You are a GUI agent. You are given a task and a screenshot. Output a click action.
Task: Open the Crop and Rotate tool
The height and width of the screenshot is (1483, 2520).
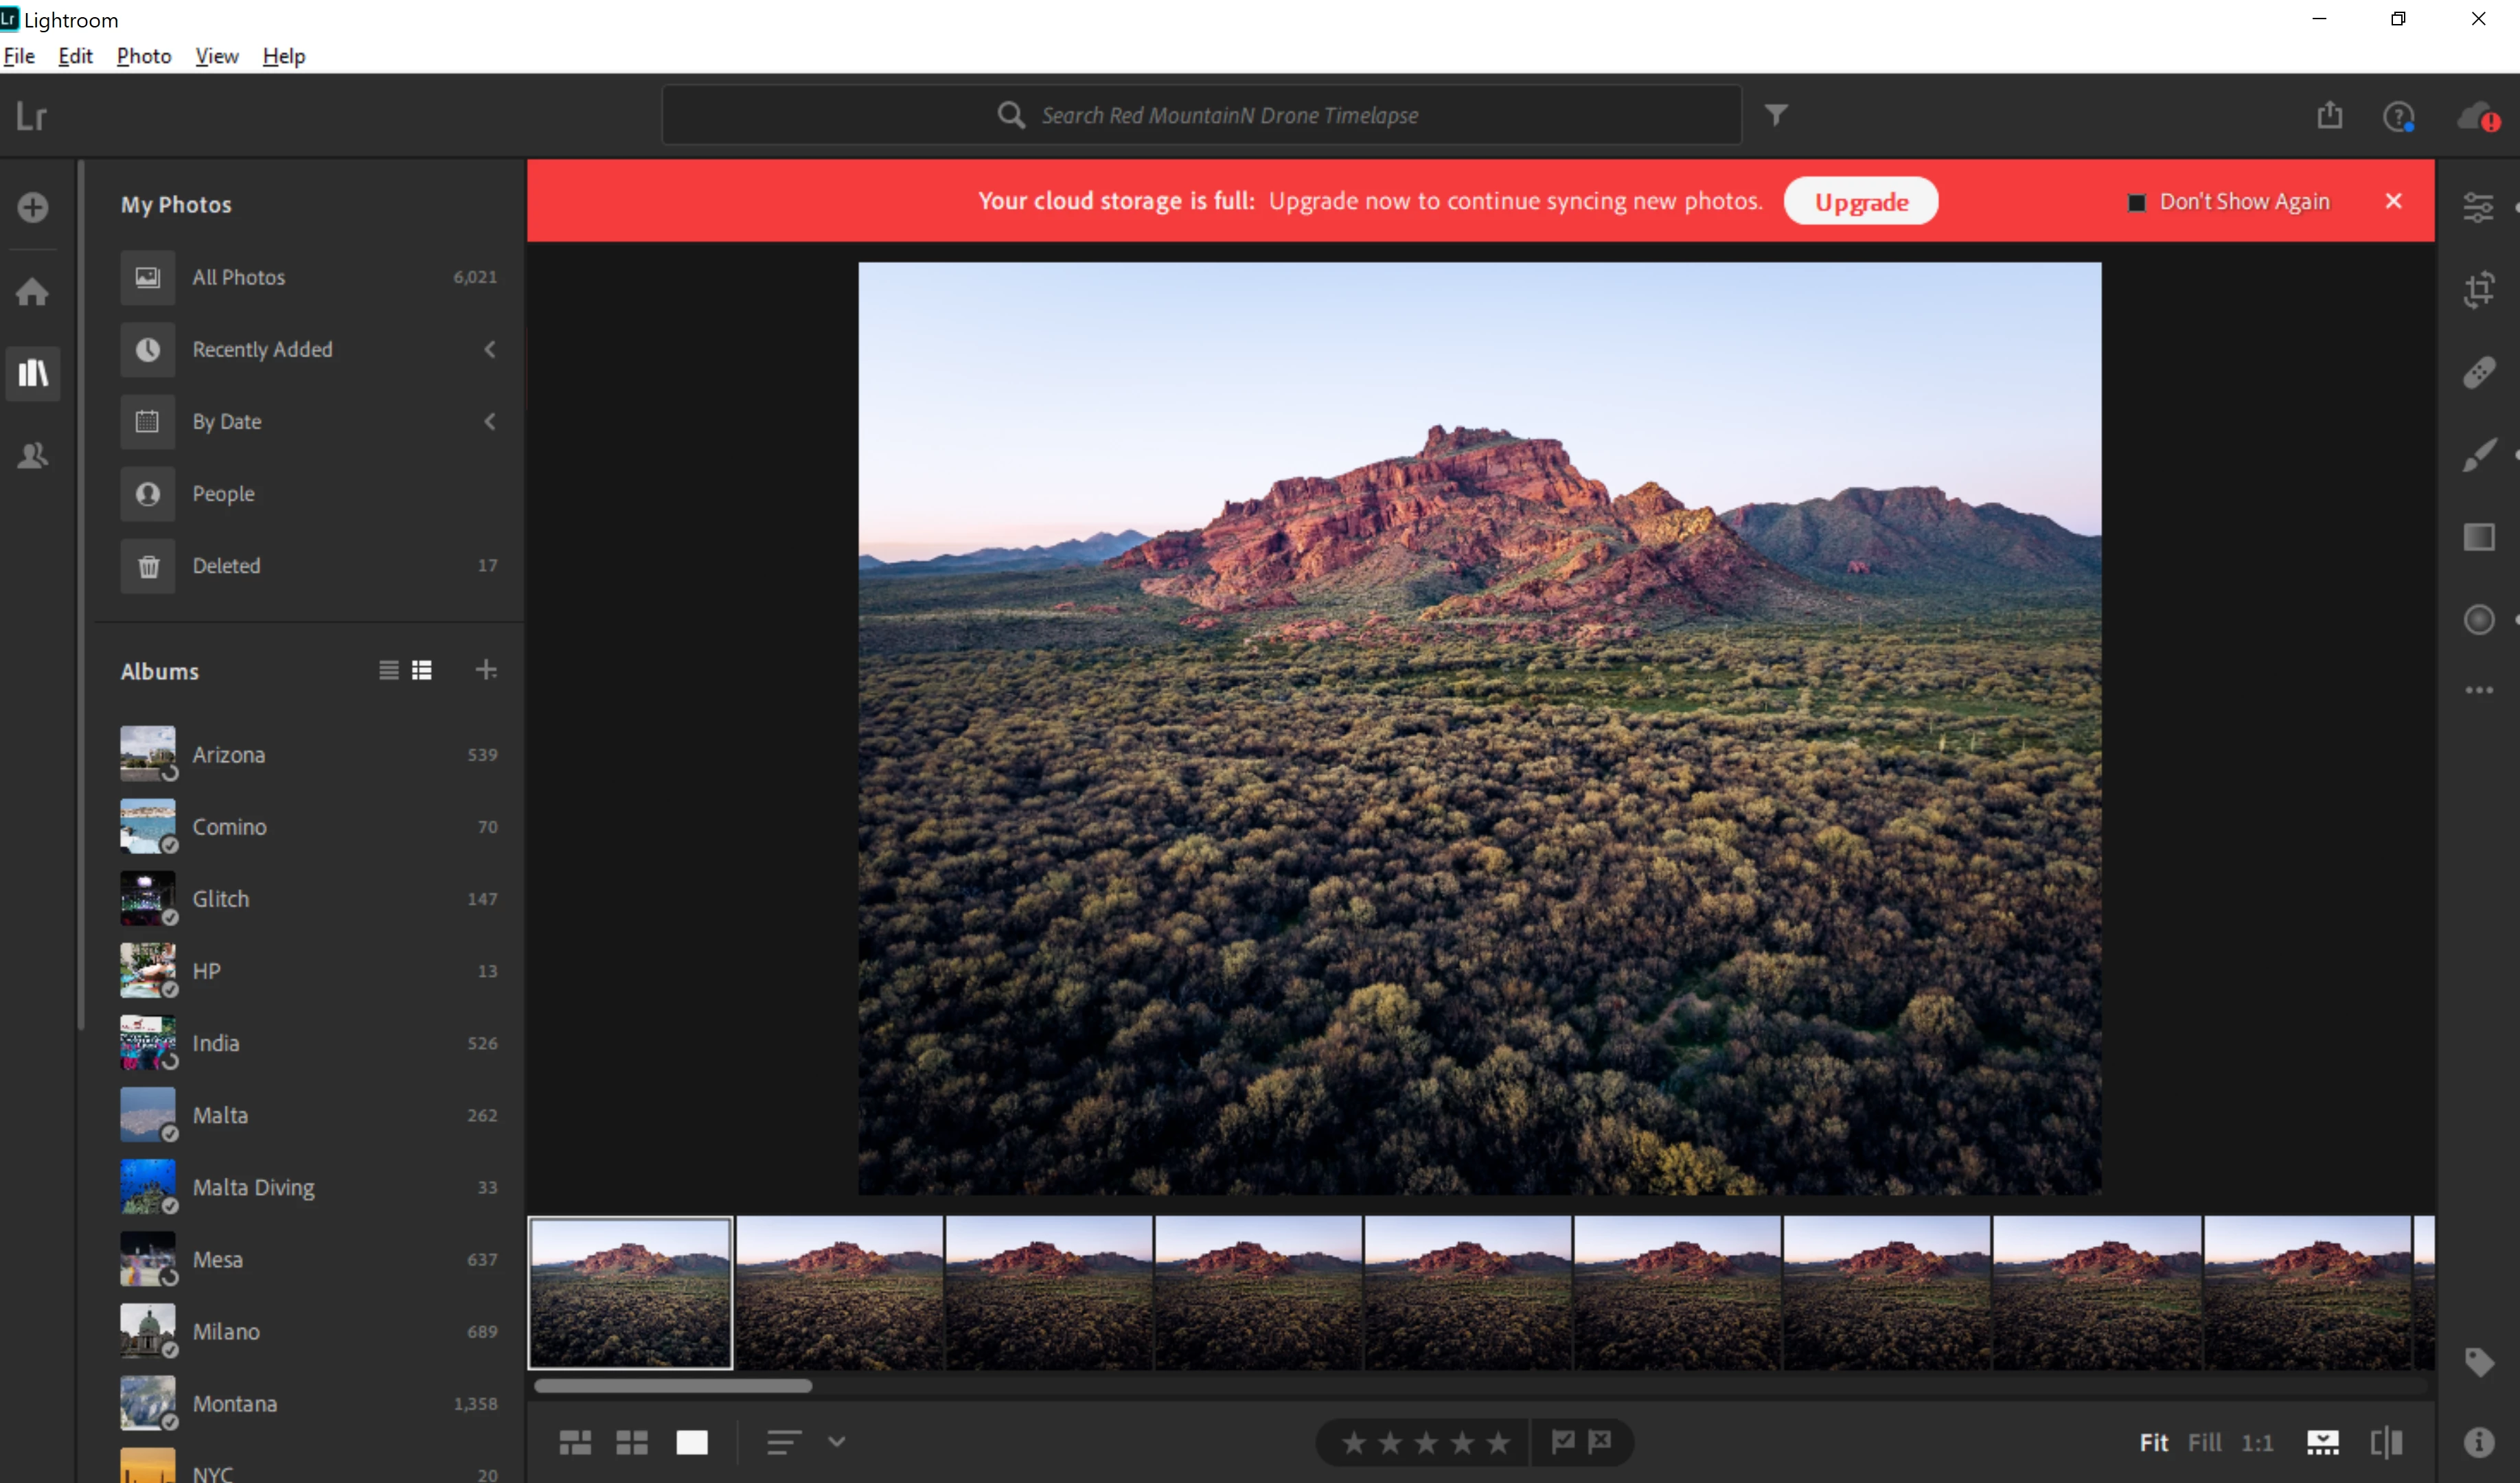pos(2478,289)
